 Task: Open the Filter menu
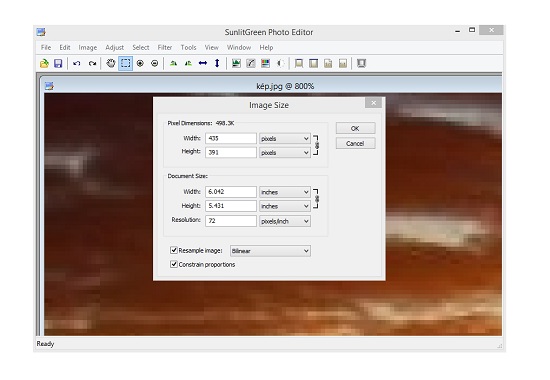[165, 47]
